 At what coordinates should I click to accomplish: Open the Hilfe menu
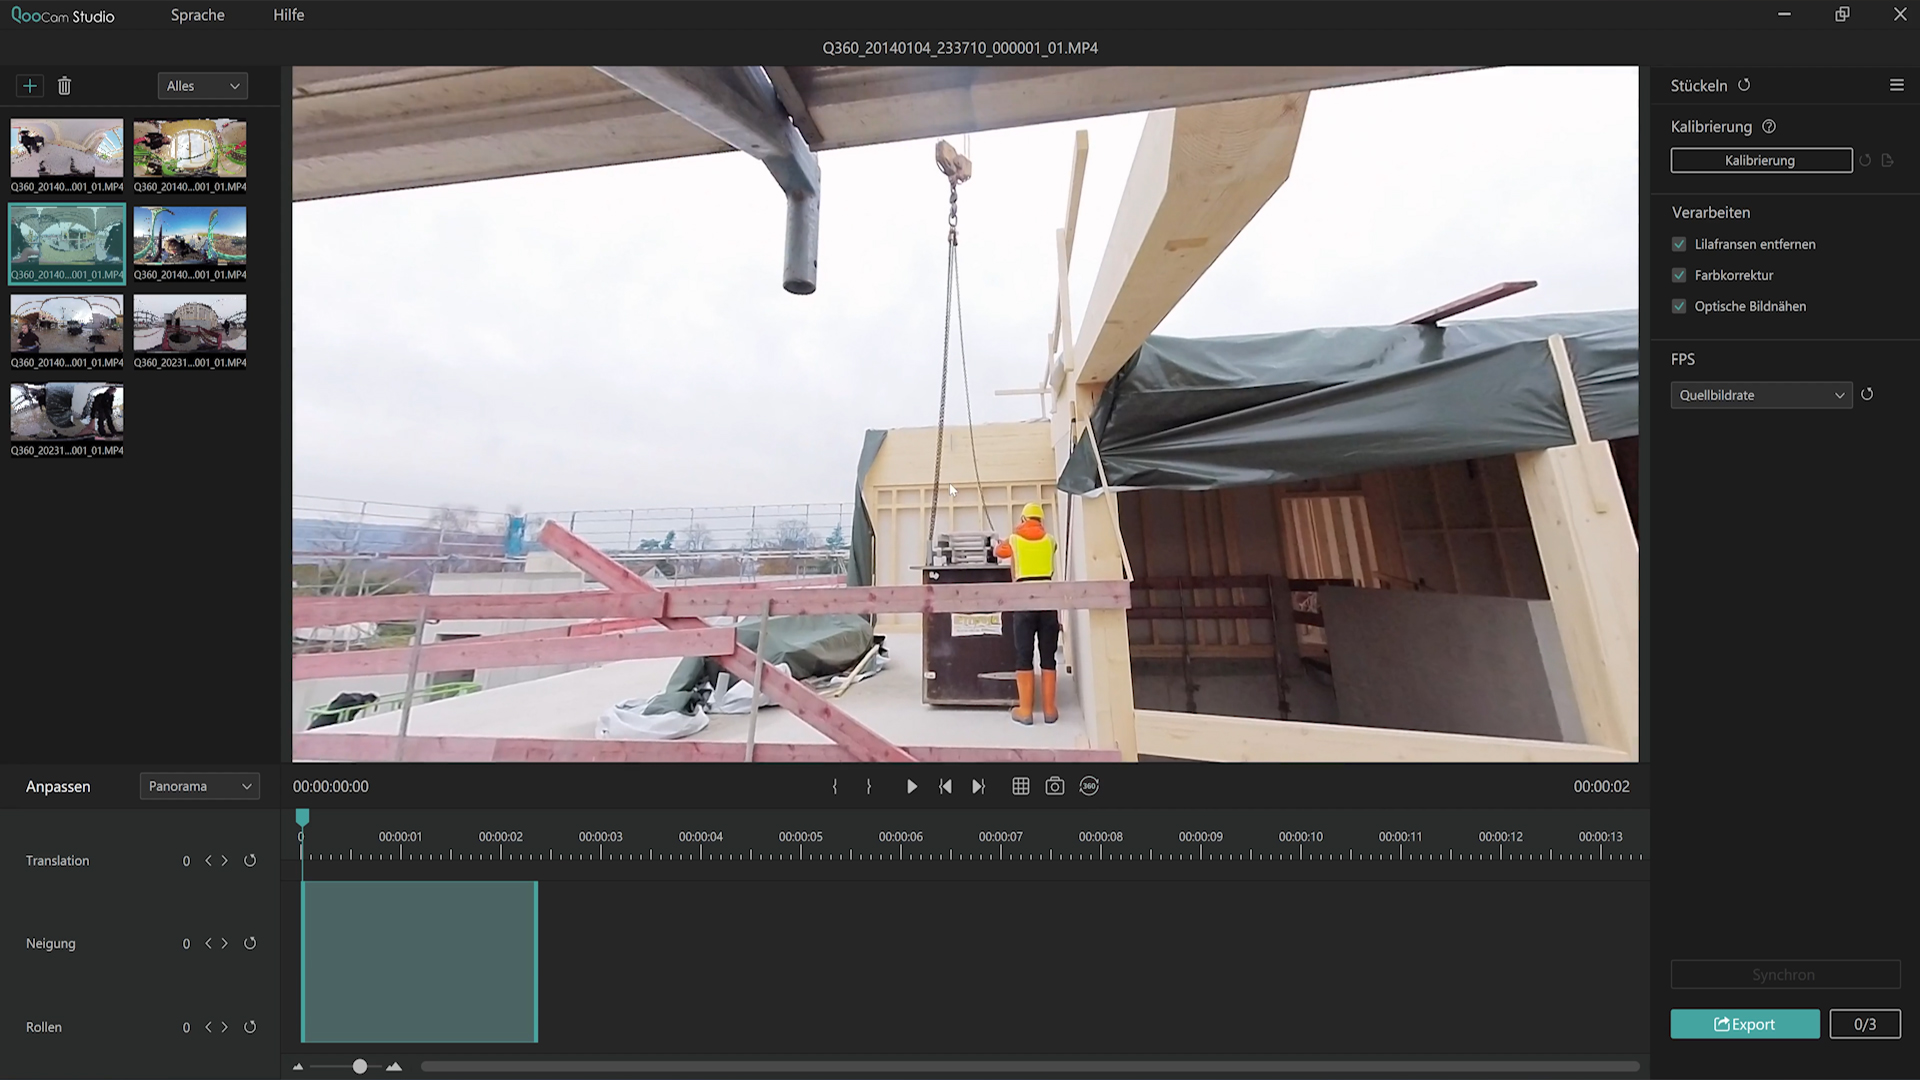click(x=288, y=15)
